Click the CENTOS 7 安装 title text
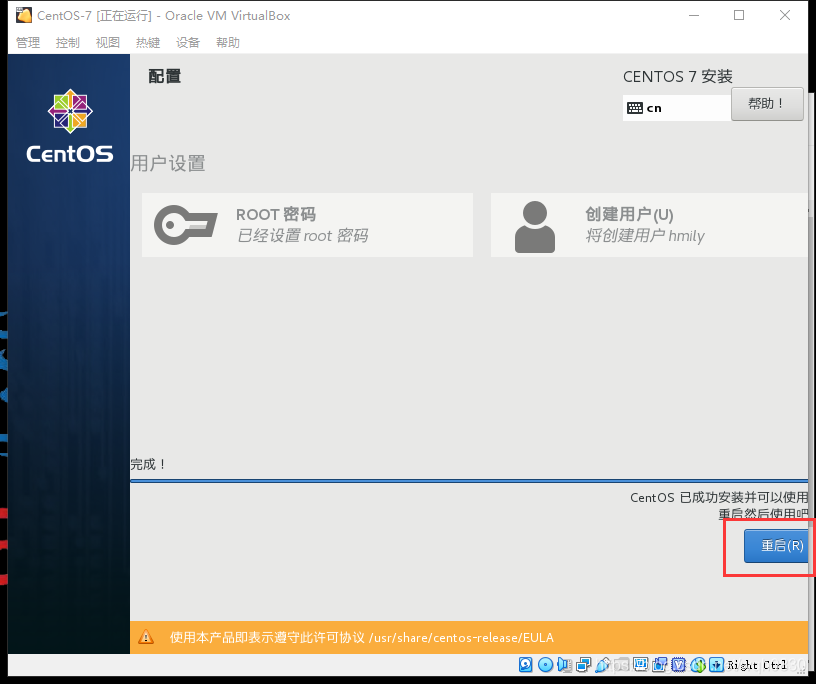 click(678, 77)
